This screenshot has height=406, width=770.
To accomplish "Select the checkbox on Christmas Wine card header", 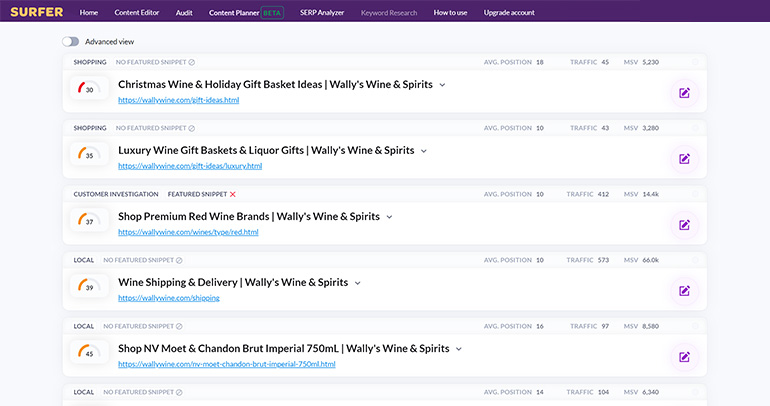I will (695, 62).
